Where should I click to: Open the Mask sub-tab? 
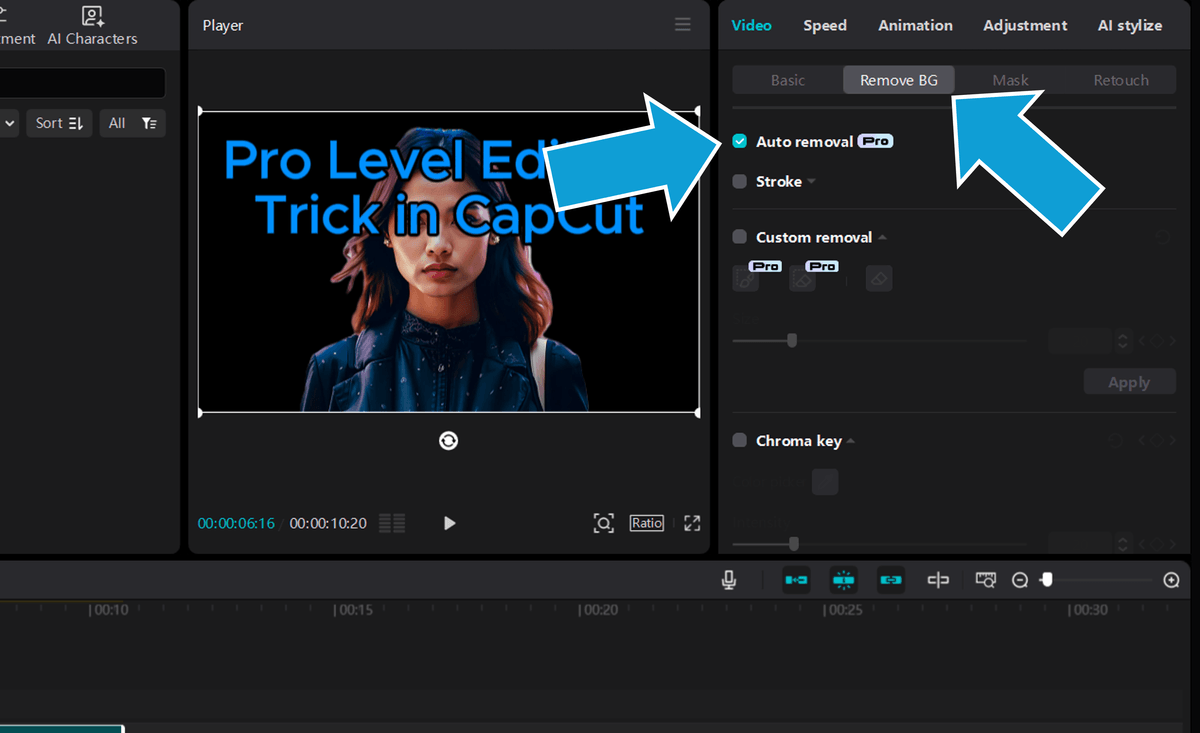1010,80
